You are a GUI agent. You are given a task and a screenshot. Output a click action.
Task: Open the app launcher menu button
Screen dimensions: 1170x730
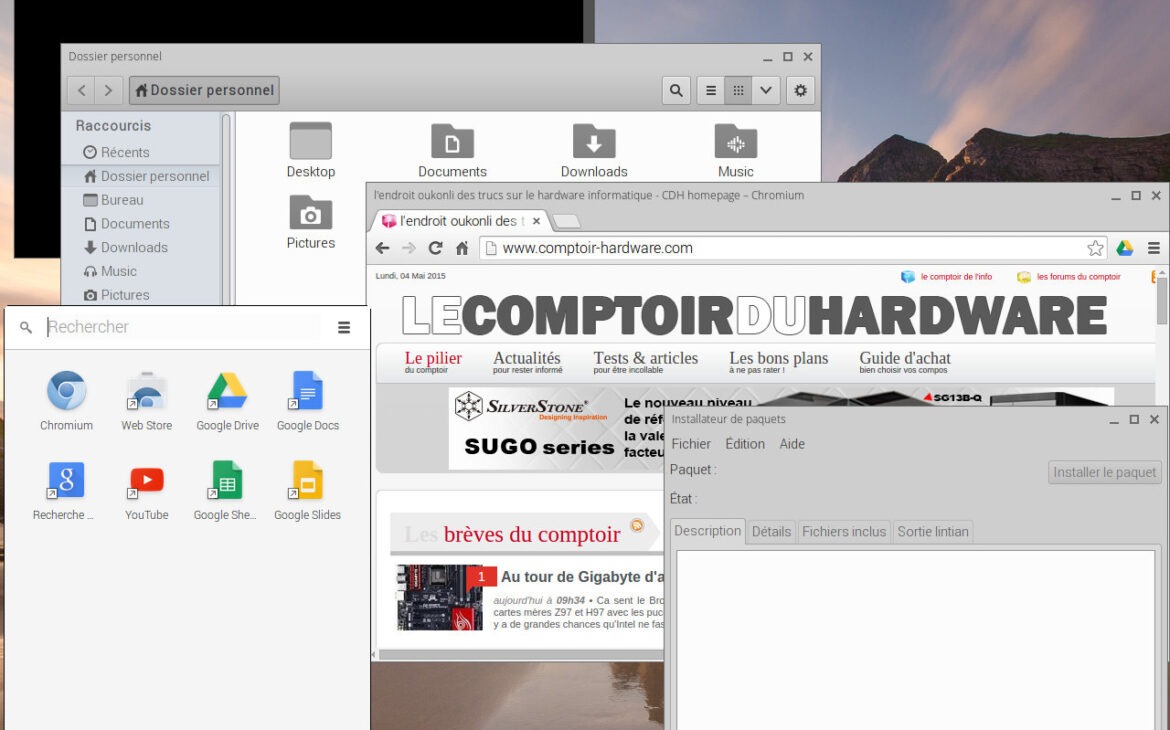(x=344, y=327)
